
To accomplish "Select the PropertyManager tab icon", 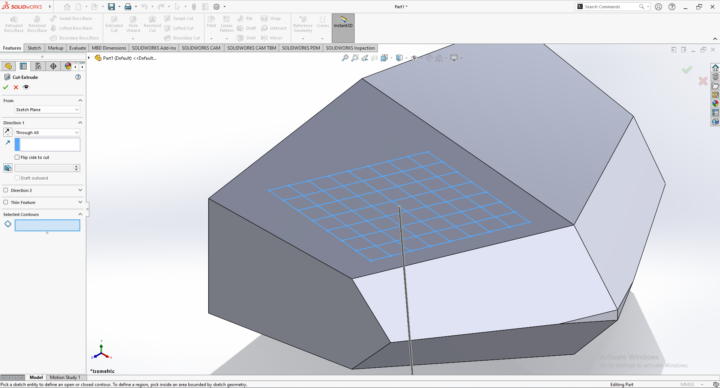I will [23, 66].
